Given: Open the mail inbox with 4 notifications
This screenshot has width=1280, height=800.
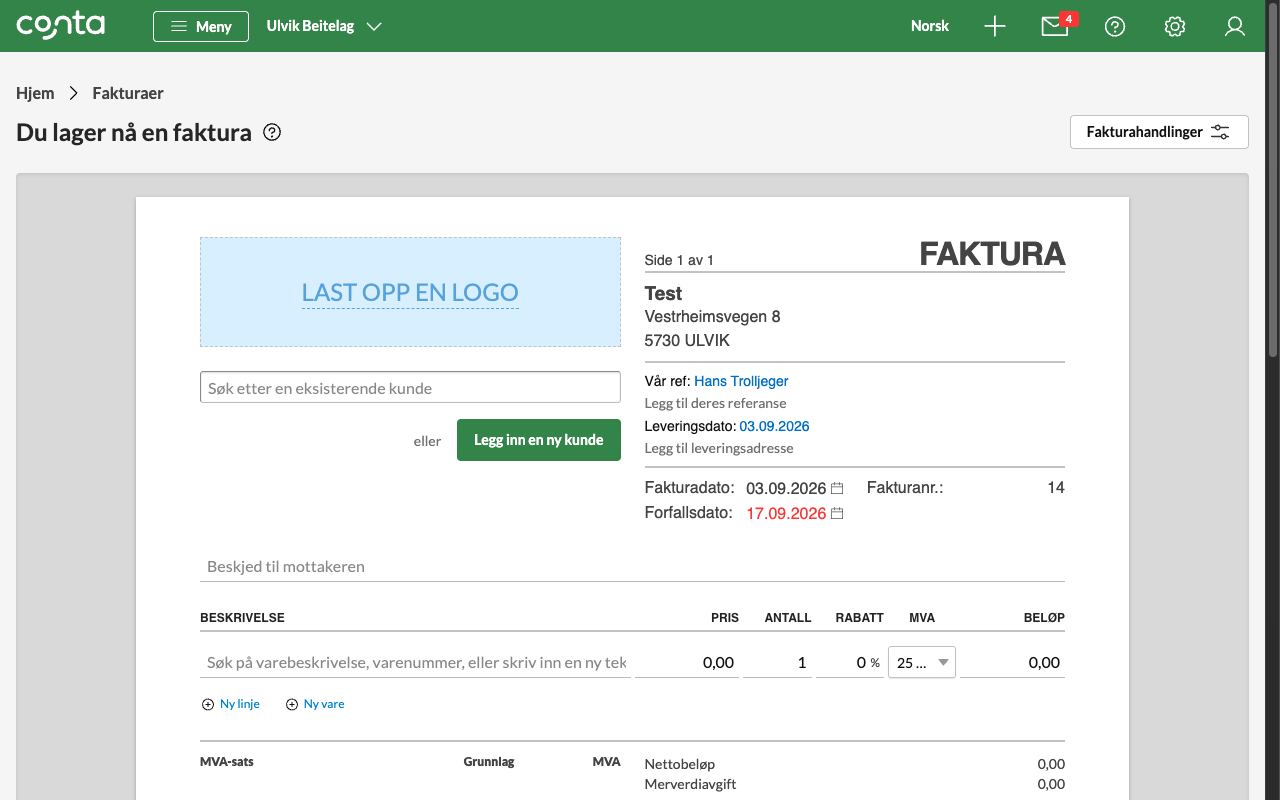Looking at the screenshot, I should coord(1057,26).
